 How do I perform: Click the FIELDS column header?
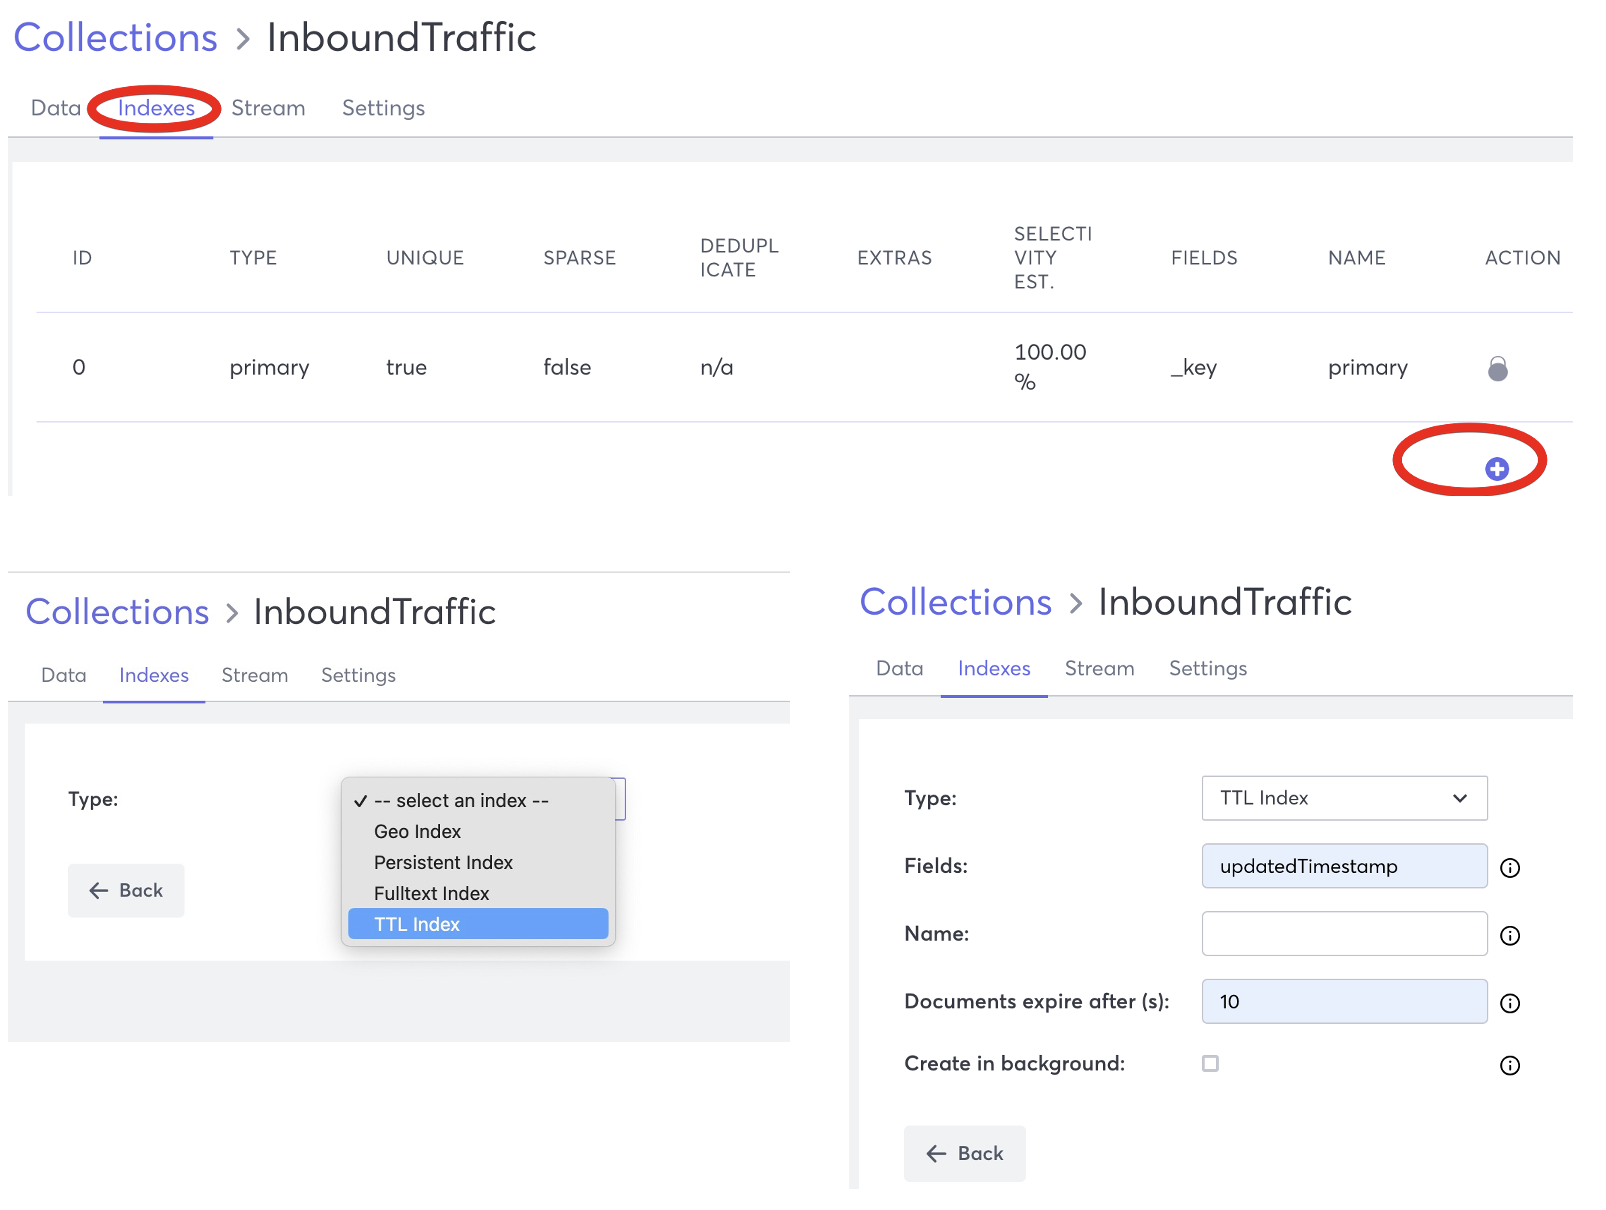click(1204, 258)
